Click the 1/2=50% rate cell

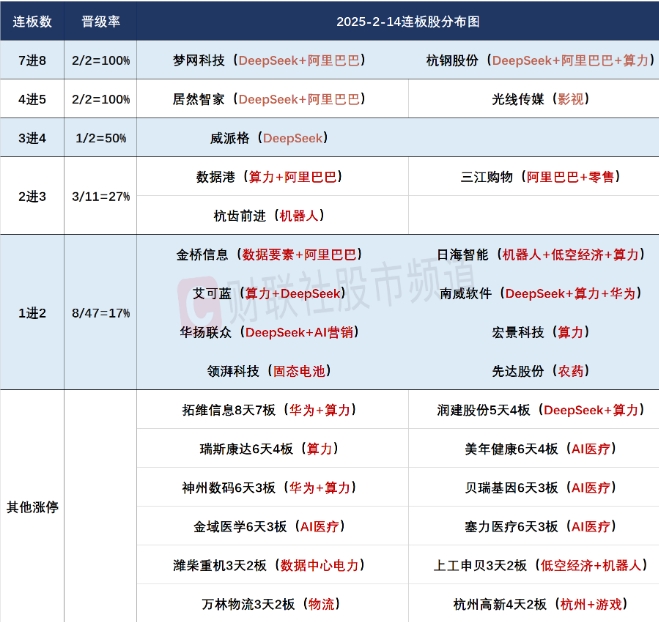pyautogui.click(x=101, y=138)
